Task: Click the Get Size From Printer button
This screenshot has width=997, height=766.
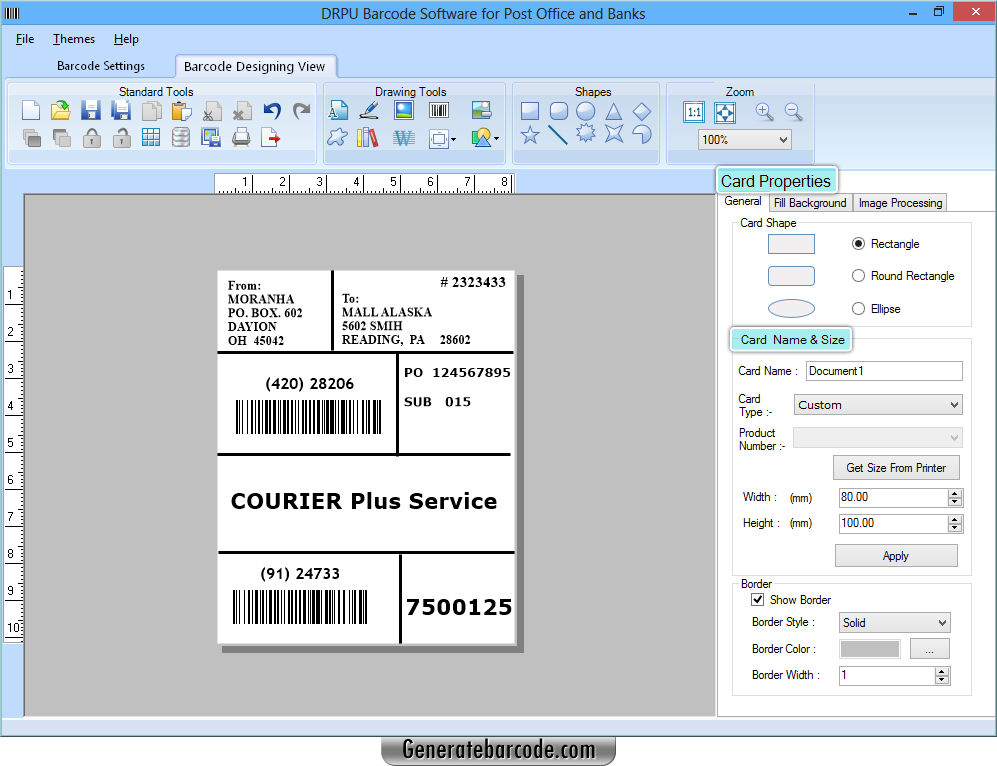Action: click(896, 467)
